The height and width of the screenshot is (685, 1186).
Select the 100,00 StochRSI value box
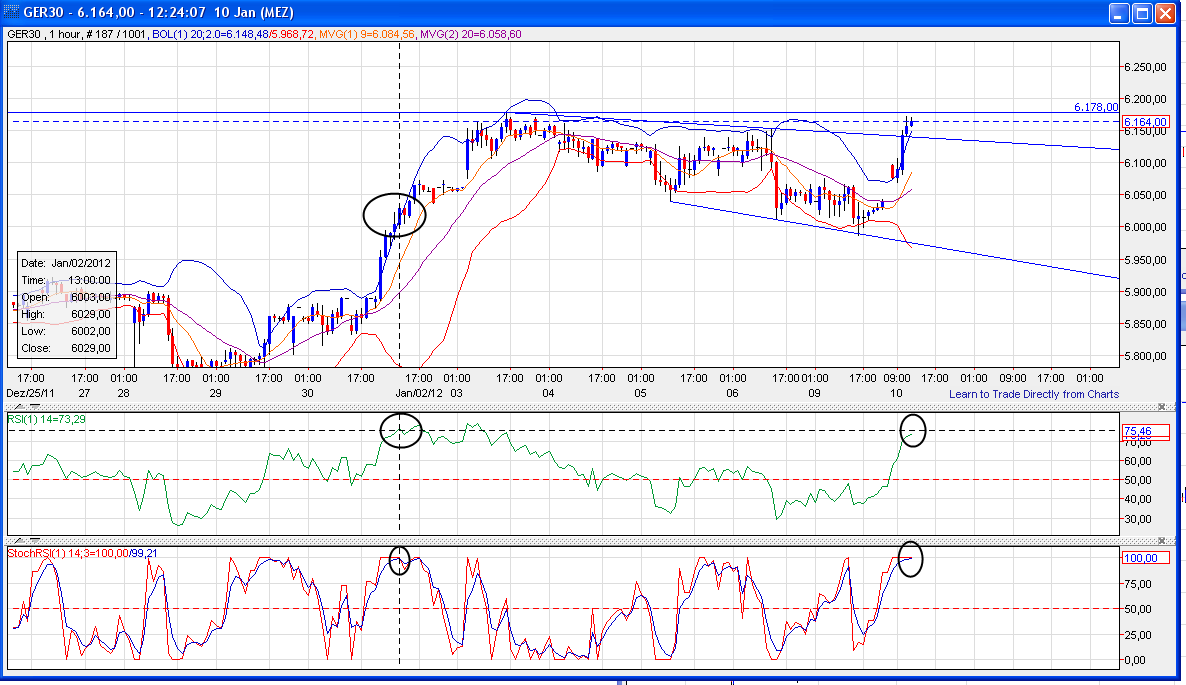click(1145, 557)
